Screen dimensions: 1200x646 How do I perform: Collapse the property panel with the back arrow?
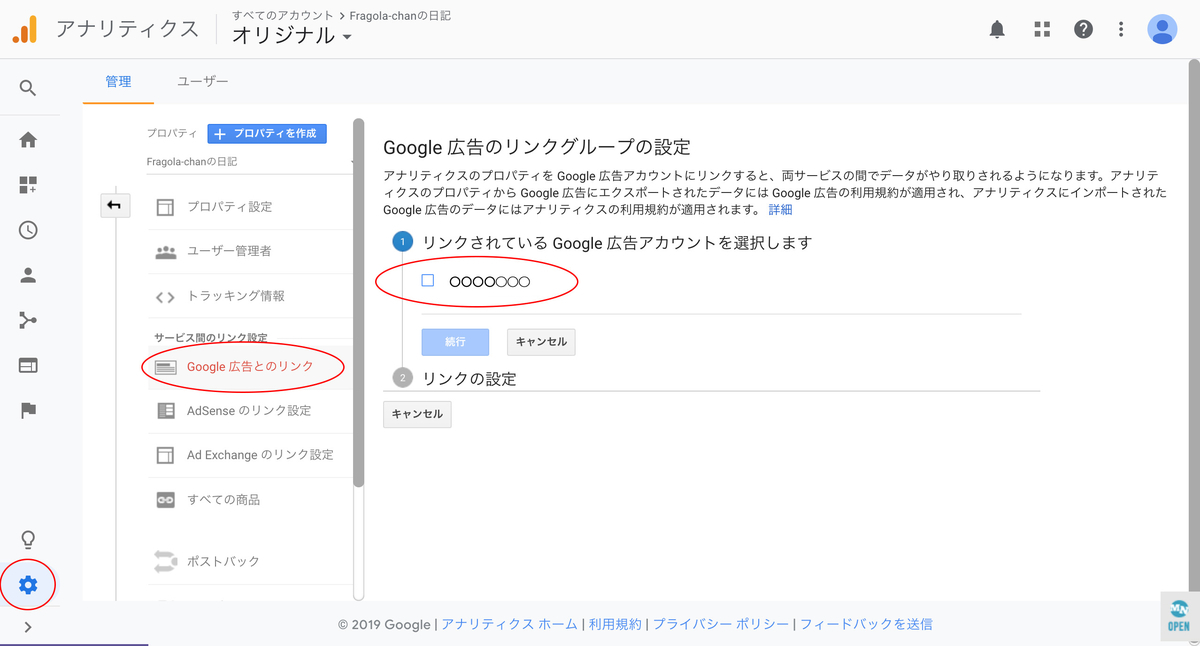[x=115, y=204]
